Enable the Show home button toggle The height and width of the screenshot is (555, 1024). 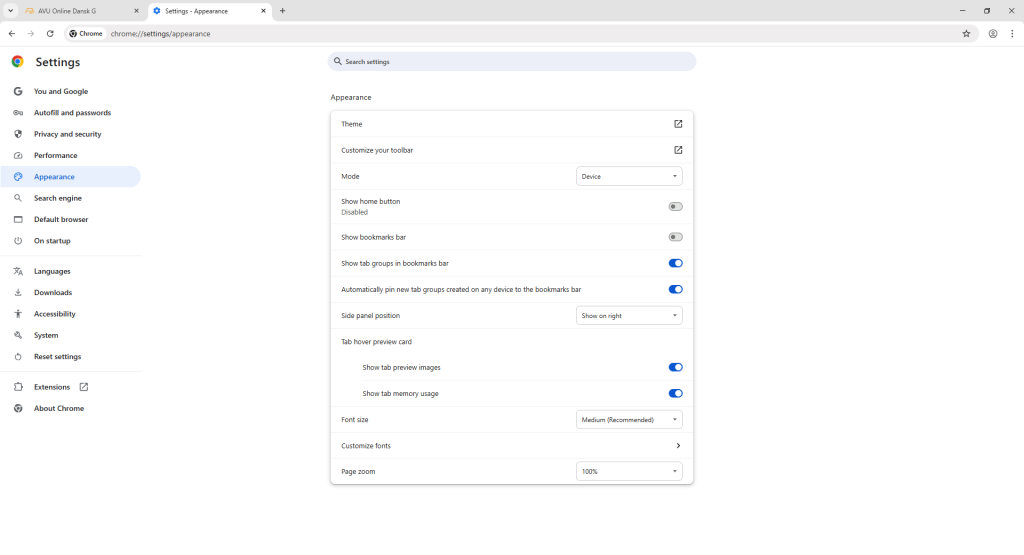click(675, 206)
